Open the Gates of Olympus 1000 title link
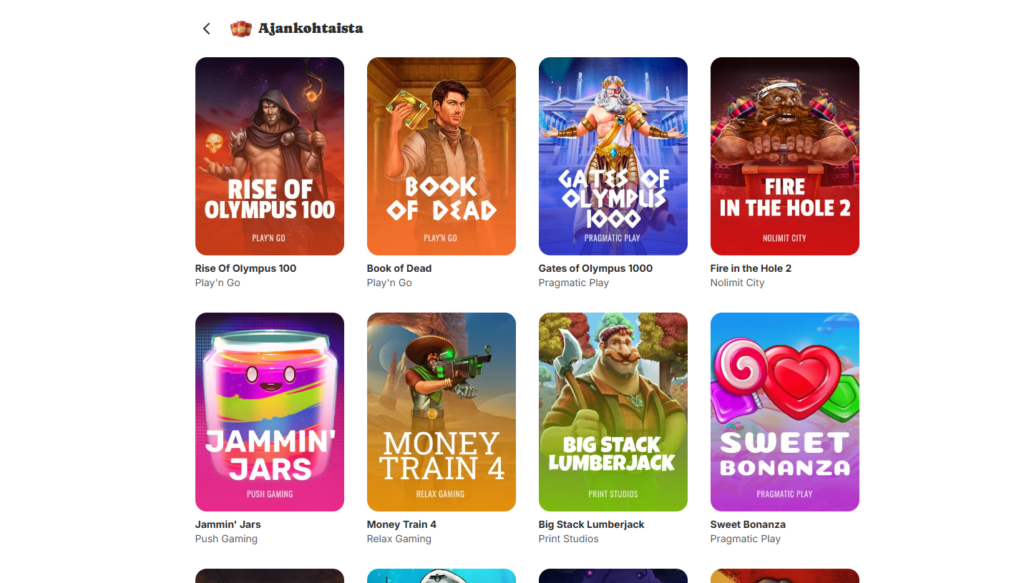This screenshot has height=583, width=1024. click(596, 268)
